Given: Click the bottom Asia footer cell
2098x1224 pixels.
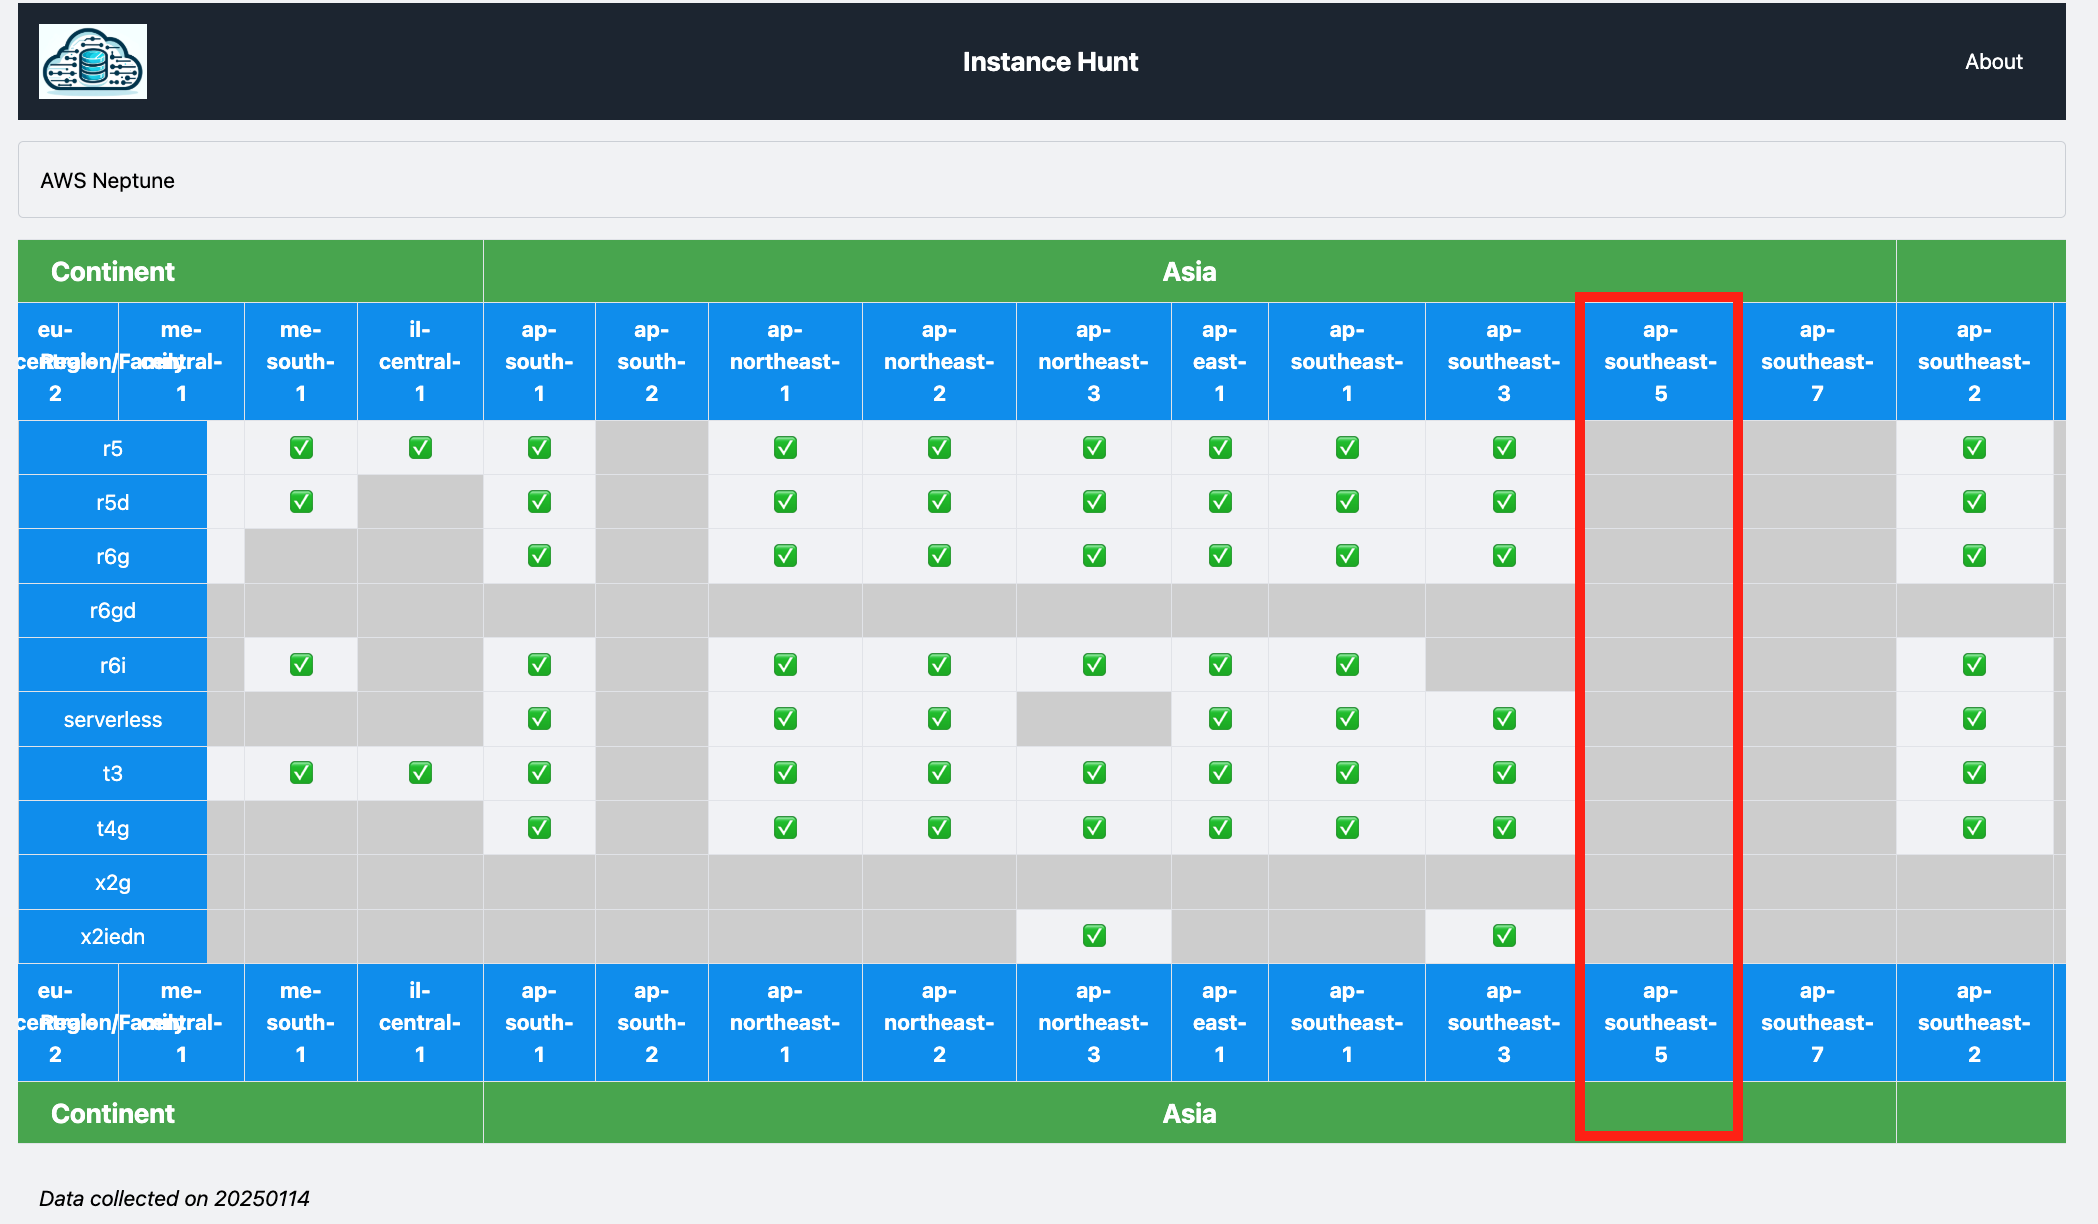Looking at the screenshot, I should 1190,1113.
